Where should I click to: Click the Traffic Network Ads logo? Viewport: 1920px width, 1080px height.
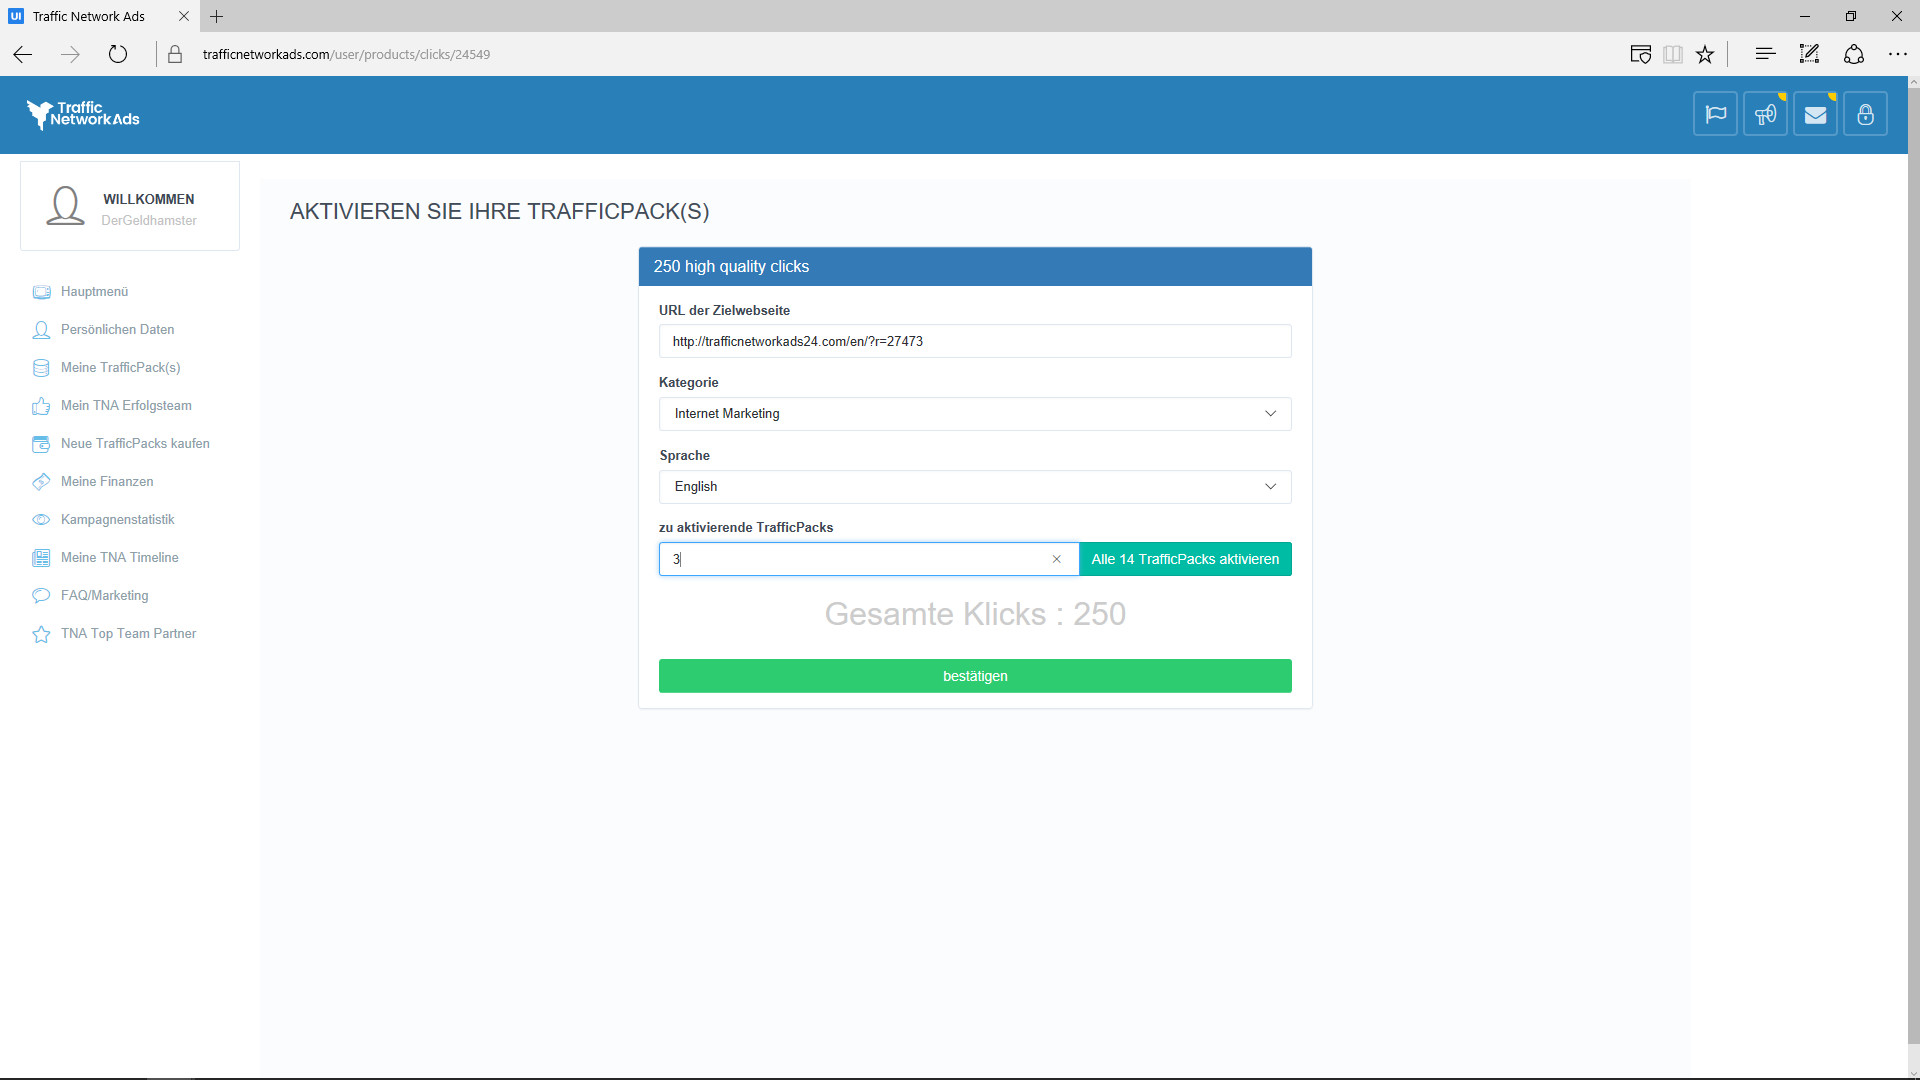(83, 115)
